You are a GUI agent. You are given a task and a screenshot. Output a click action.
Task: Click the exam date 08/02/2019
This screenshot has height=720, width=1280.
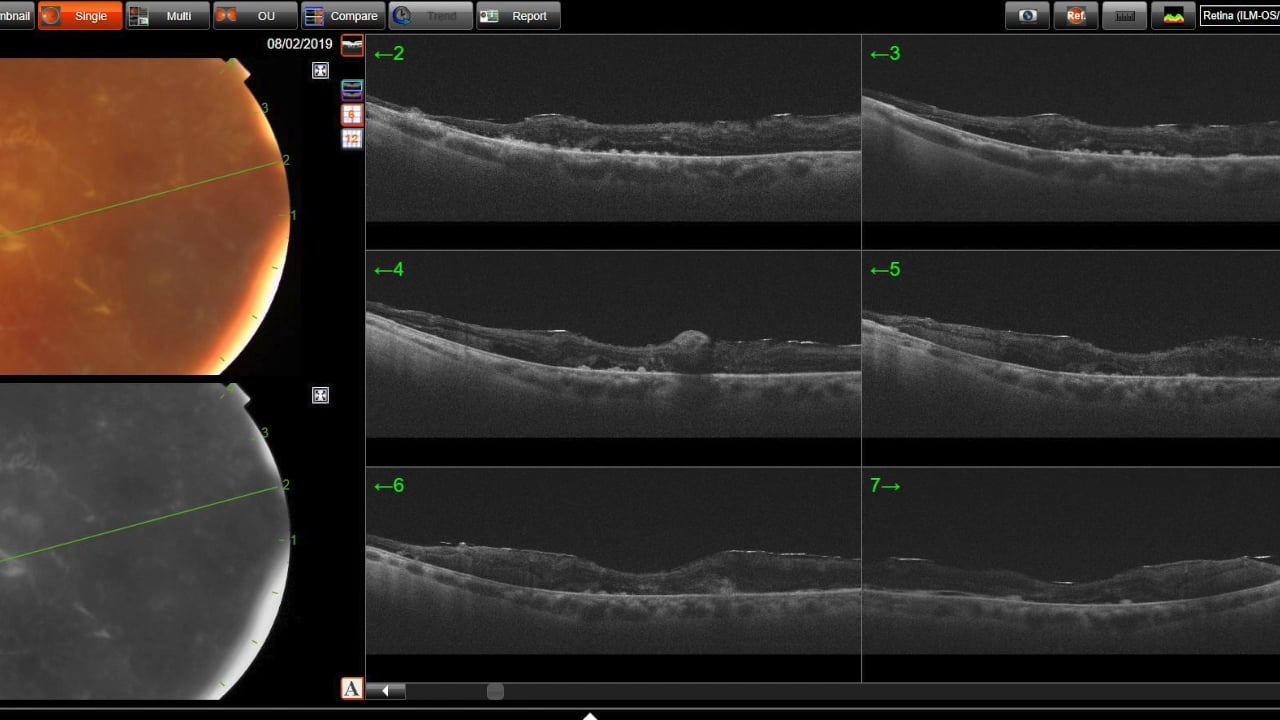click(x=300, y=44)
